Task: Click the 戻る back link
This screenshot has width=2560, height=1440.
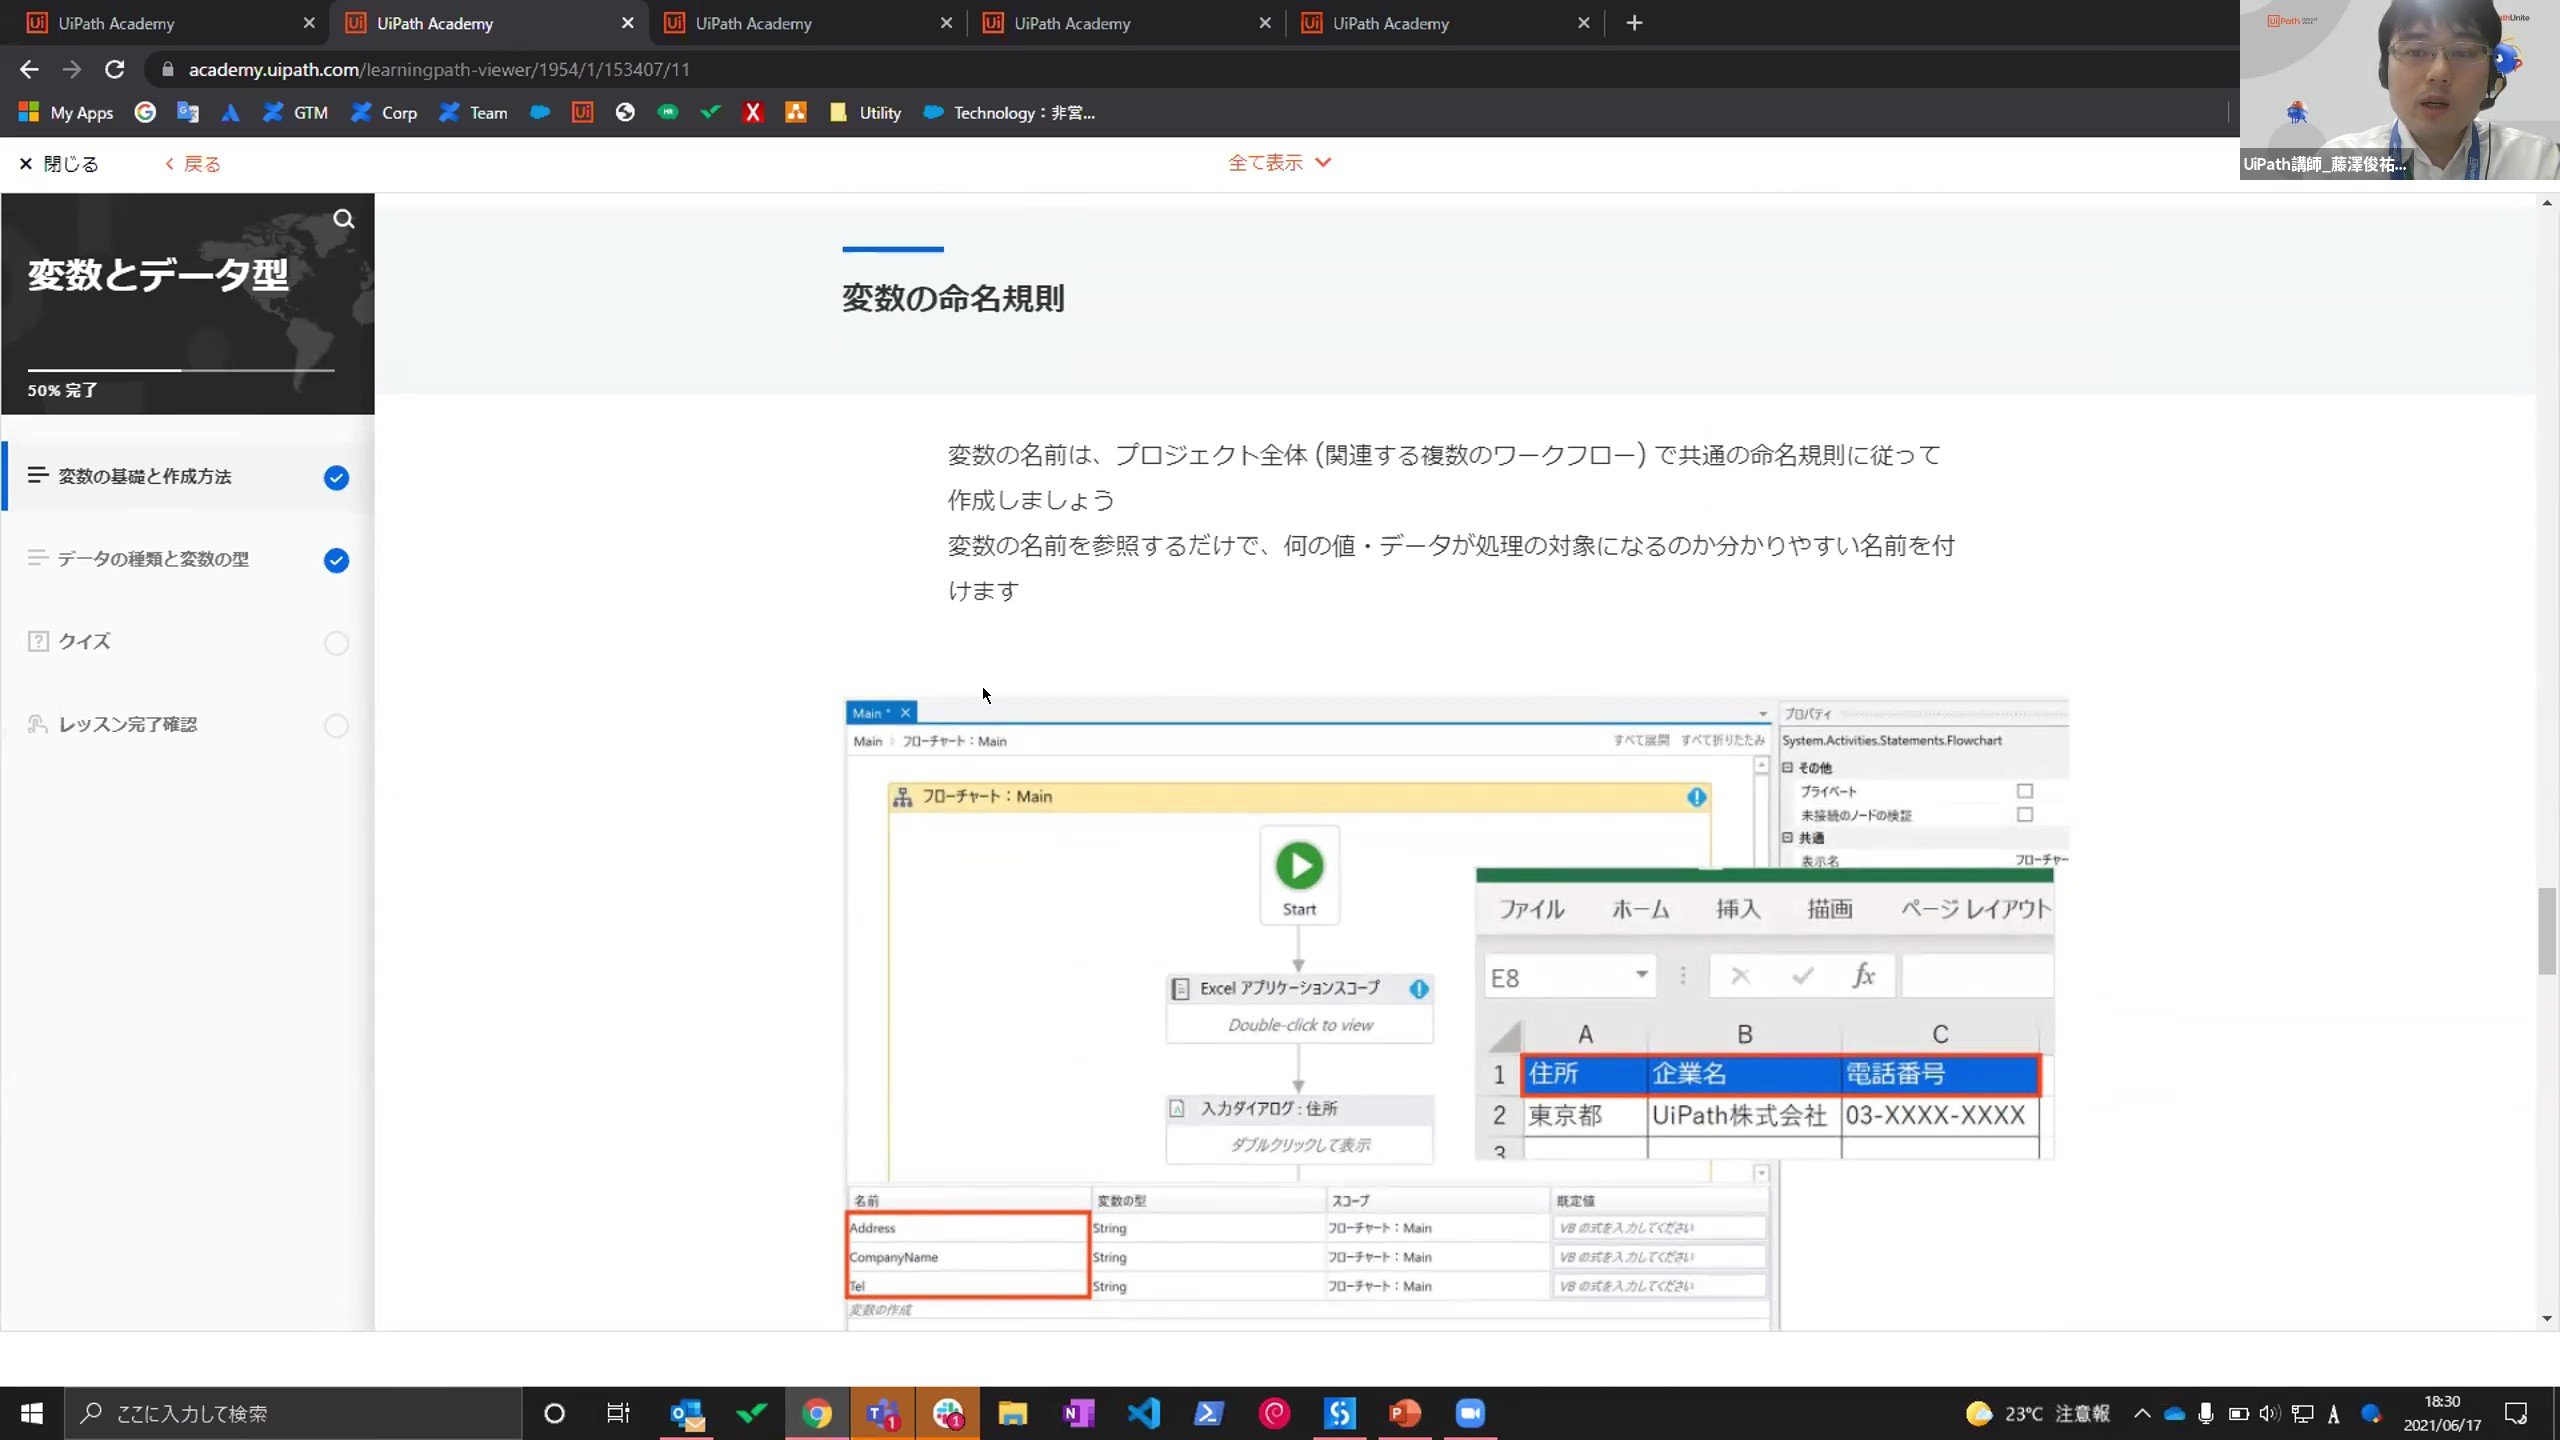Action: (x=193, y=164)
